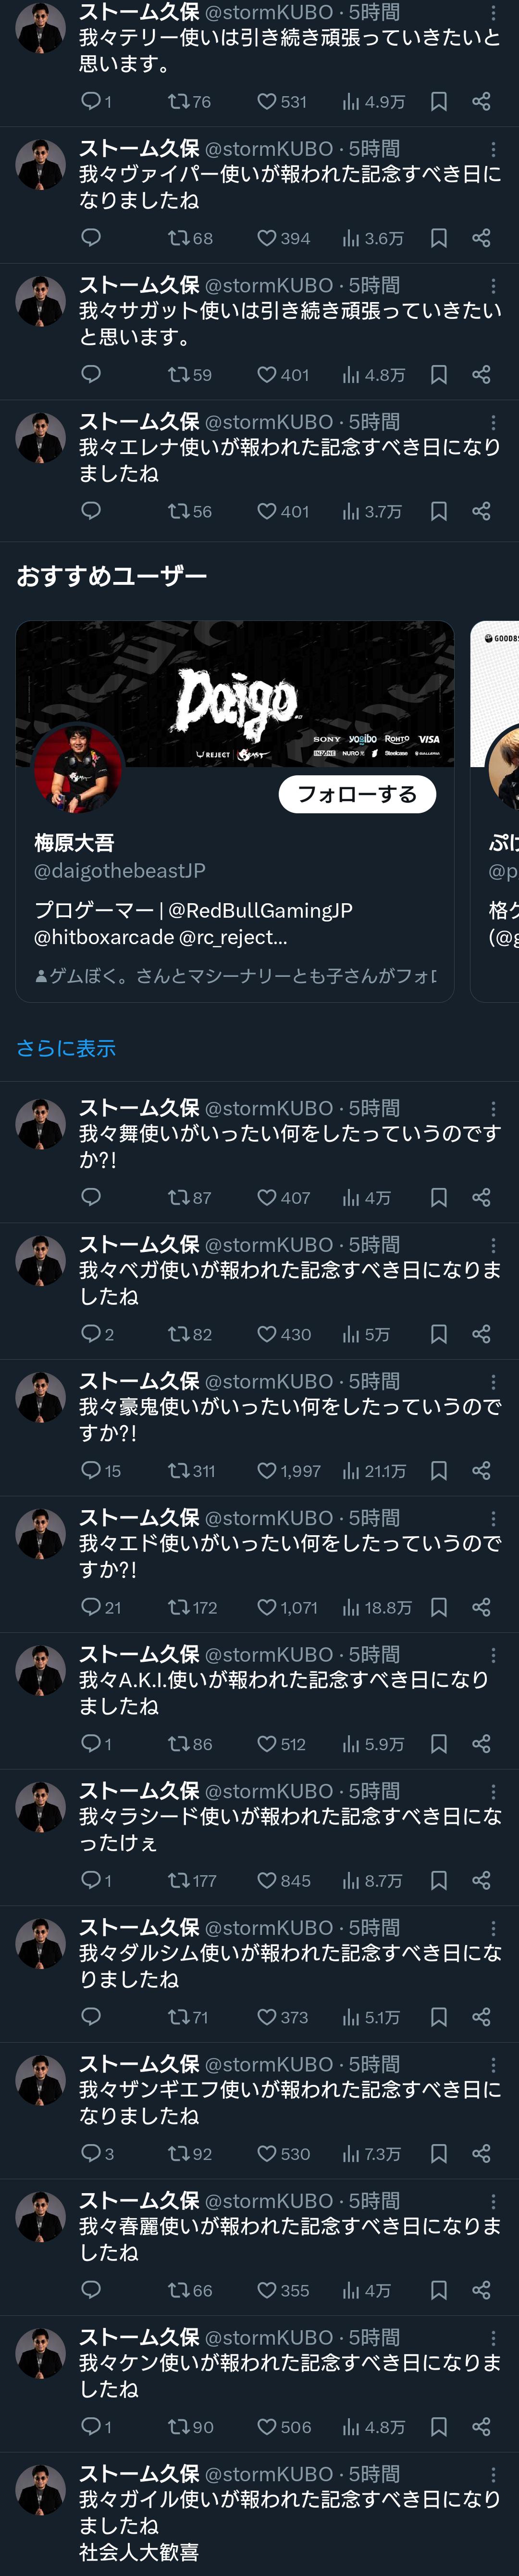Click the さらに表示 link
Image resolution: width=519 pixels, height=2576 pixels.
pos(66,1048)
